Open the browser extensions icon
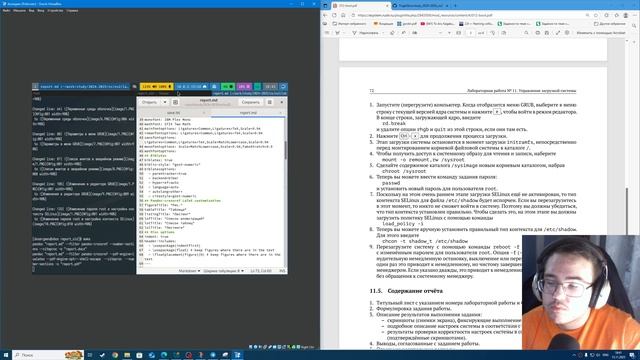Screen dimensions: 640x360 (606, 15)
